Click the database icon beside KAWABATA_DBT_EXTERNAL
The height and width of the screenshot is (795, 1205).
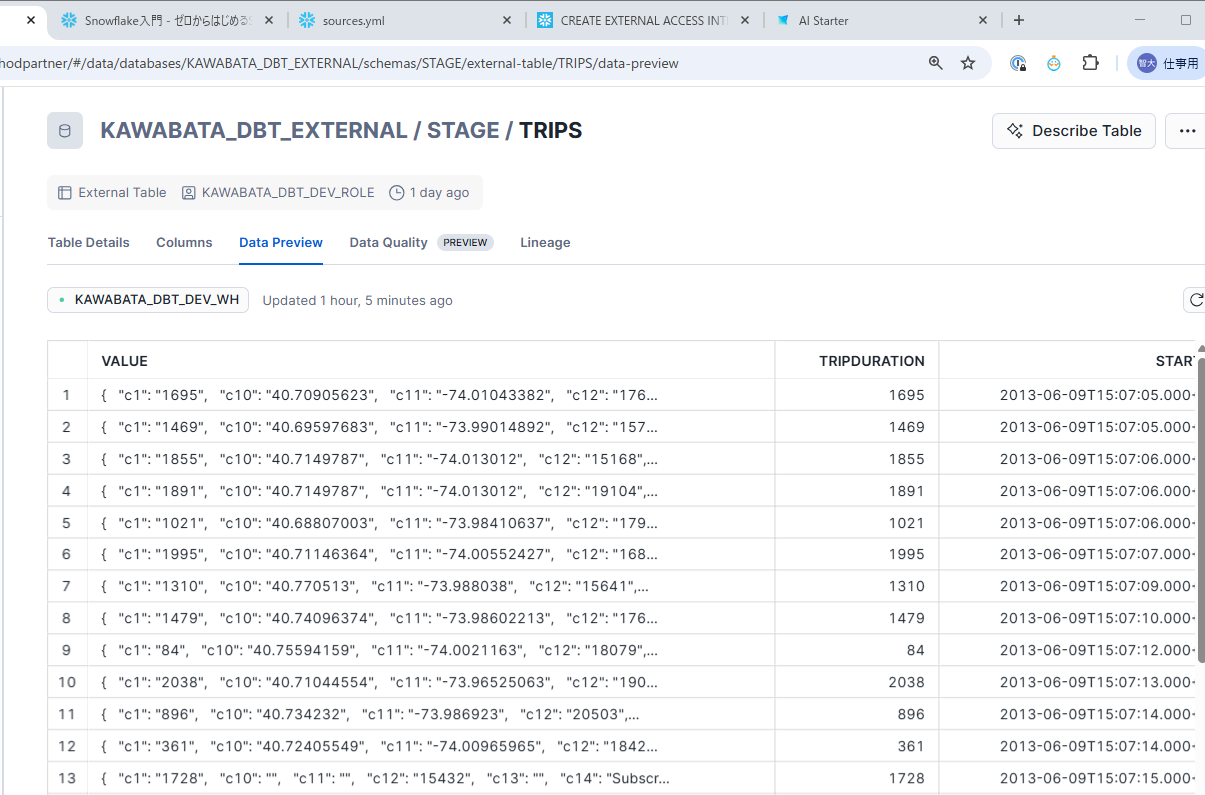pos(65,130)
